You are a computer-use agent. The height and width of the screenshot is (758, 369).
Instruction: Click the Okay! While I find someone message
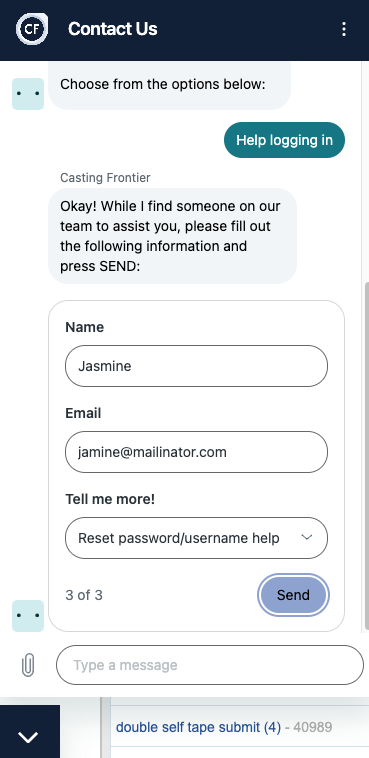[172, 236]
